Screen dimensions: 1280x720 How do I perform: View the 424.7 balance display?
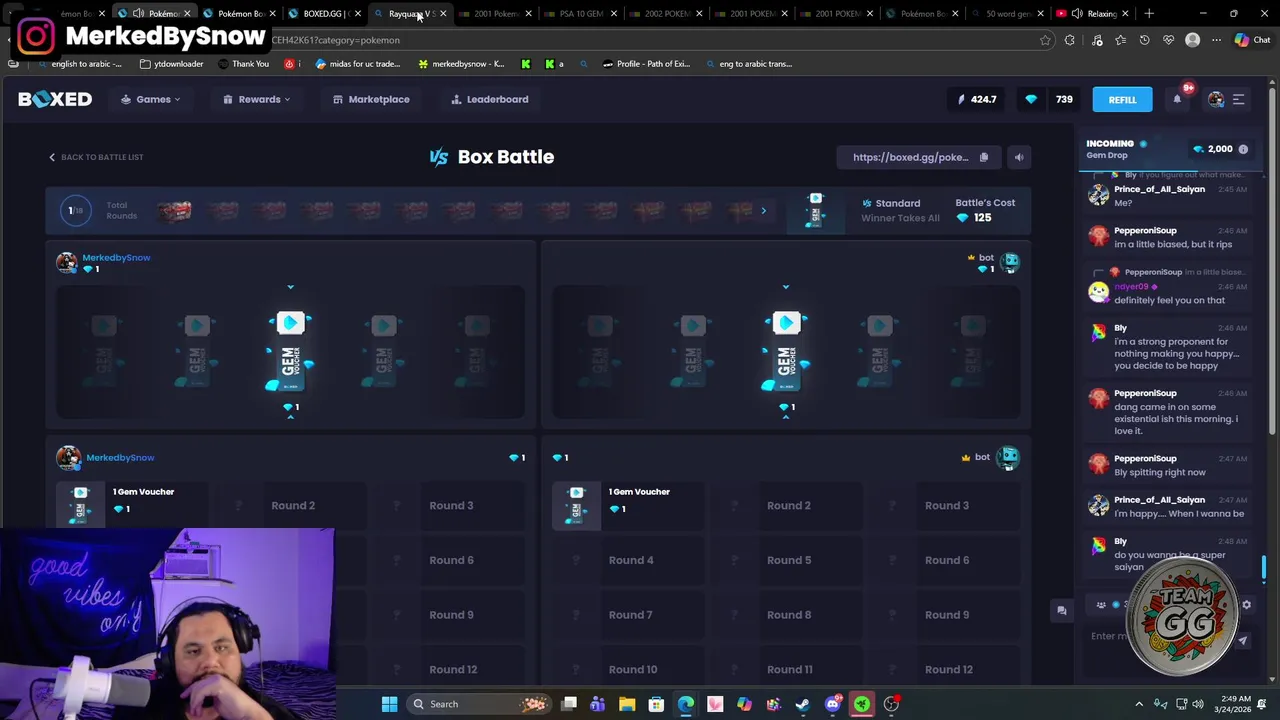pos(977,99)
